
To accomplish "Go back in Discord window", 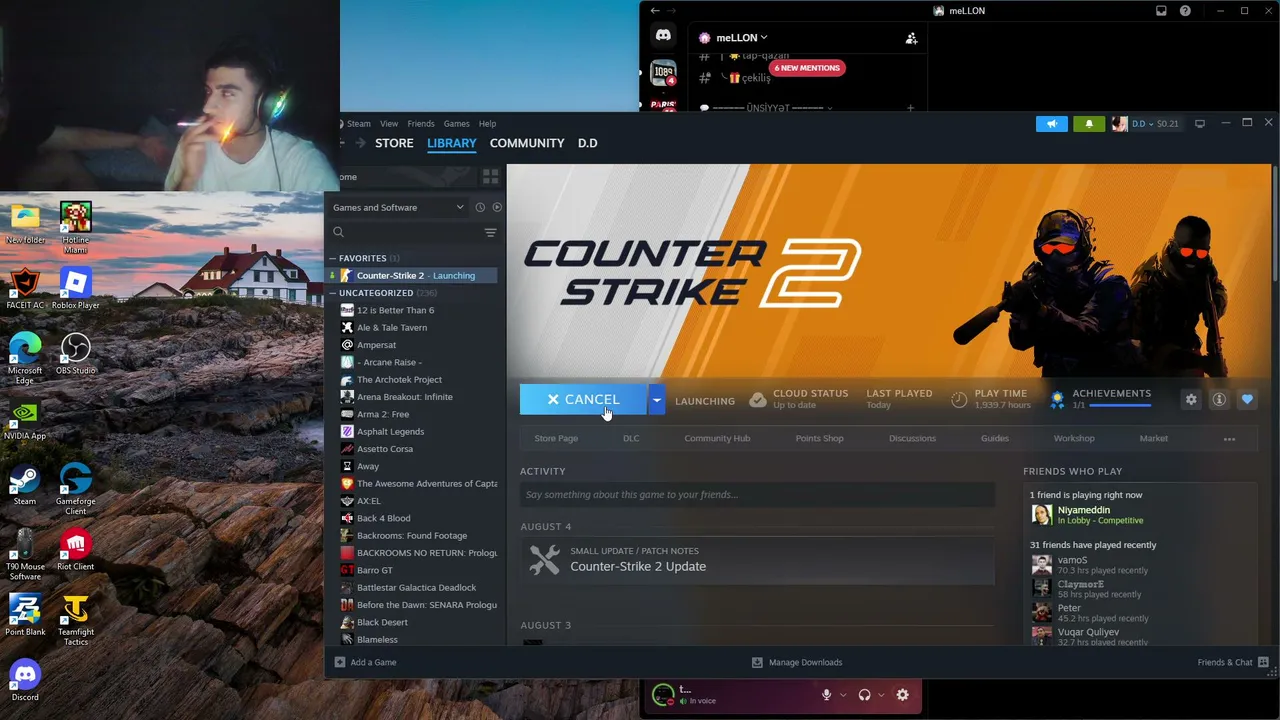I will pyautogui.click(x=655, y=11).
